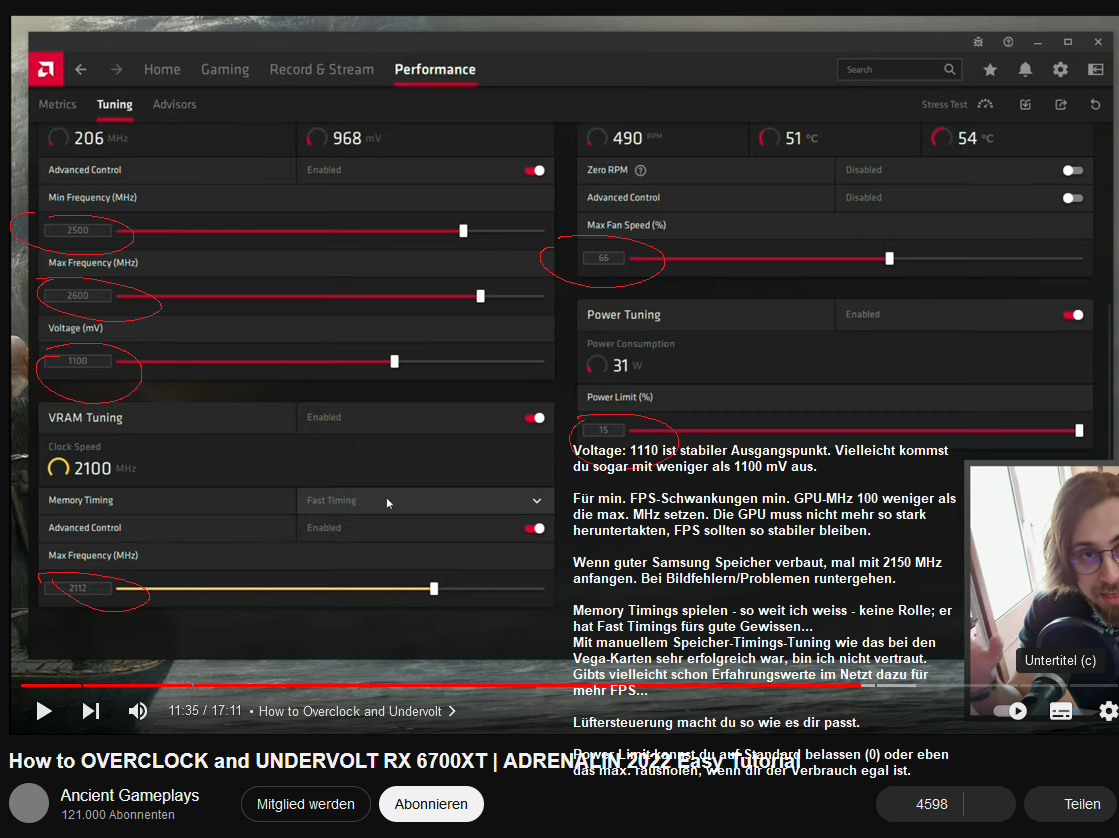Select the Tuning subtab

[115, 104]
